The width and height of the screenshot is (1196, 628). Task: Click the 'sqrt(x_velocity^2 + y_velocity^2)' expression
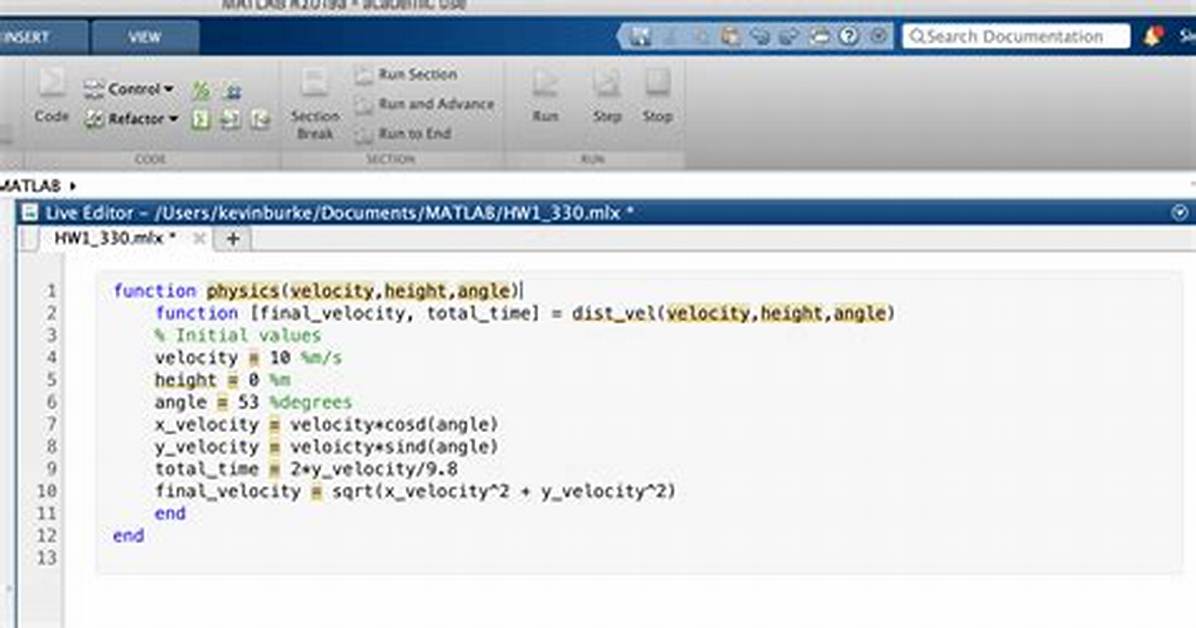coord(503,491)
